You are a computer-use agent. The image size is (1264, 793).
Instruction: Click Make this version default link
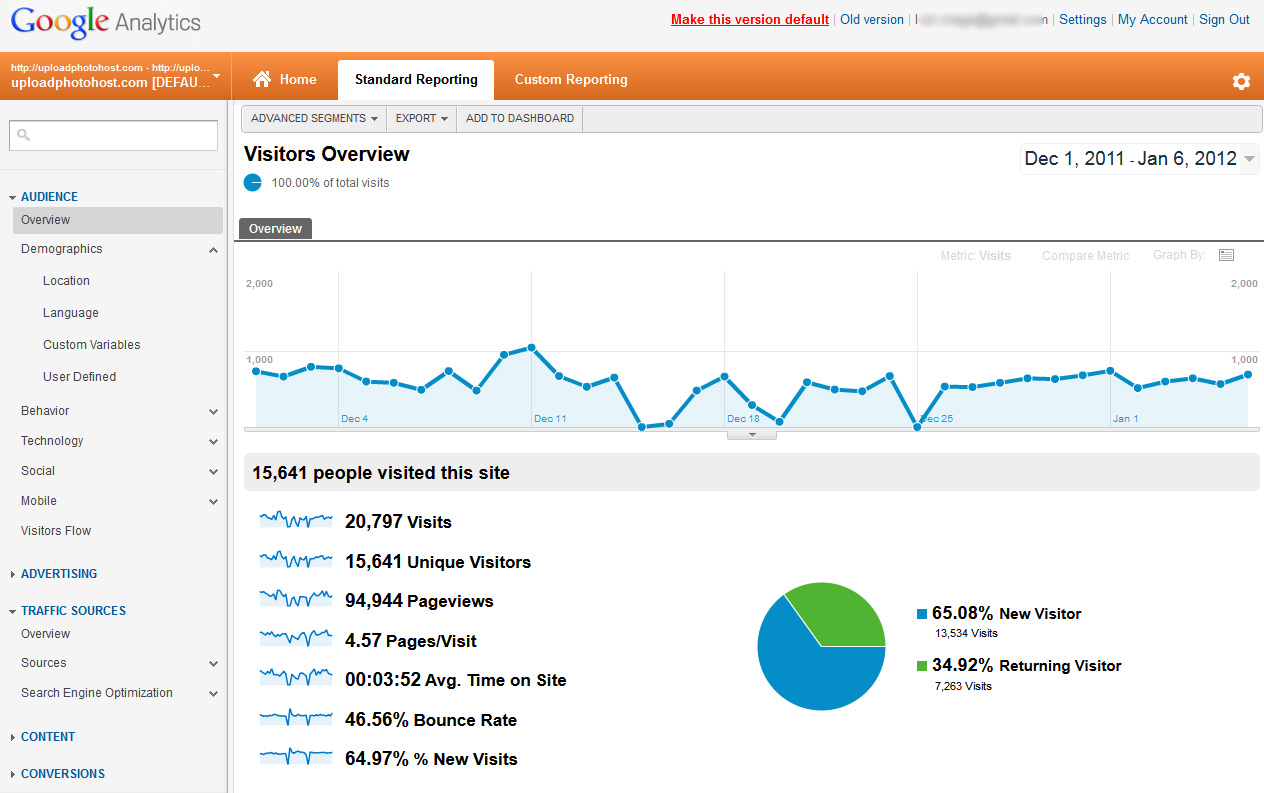point(749,20)
